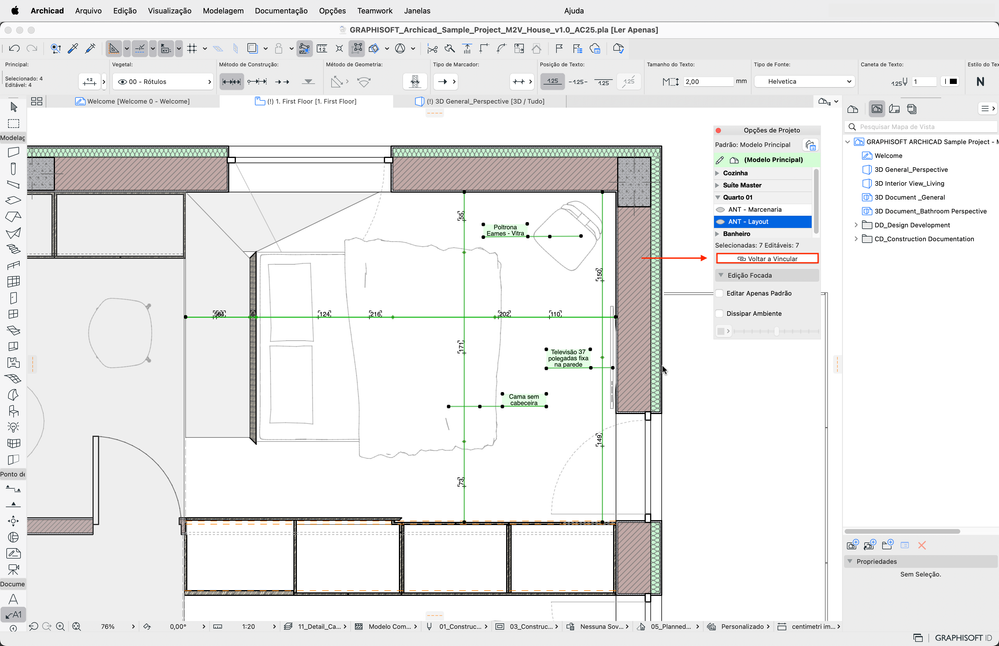Click the Dissipar Ambiente fade slider
The width and height of the screenshot is (999, 646).
click(776, 331)
